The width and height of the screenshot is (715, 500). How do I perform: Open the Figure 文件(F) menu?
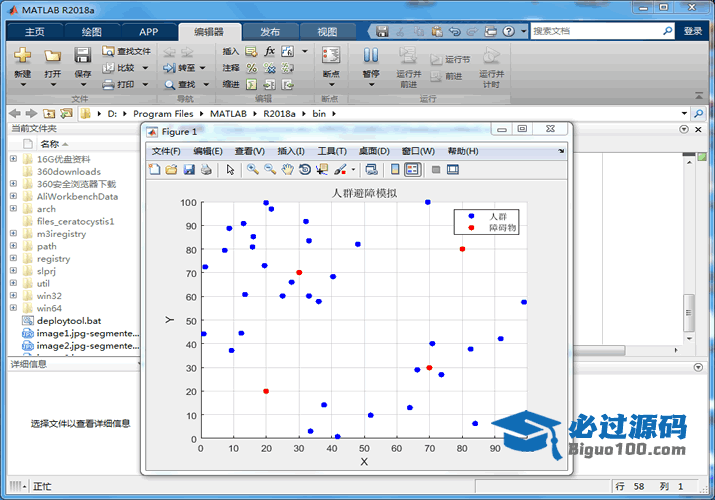(166, 151)
